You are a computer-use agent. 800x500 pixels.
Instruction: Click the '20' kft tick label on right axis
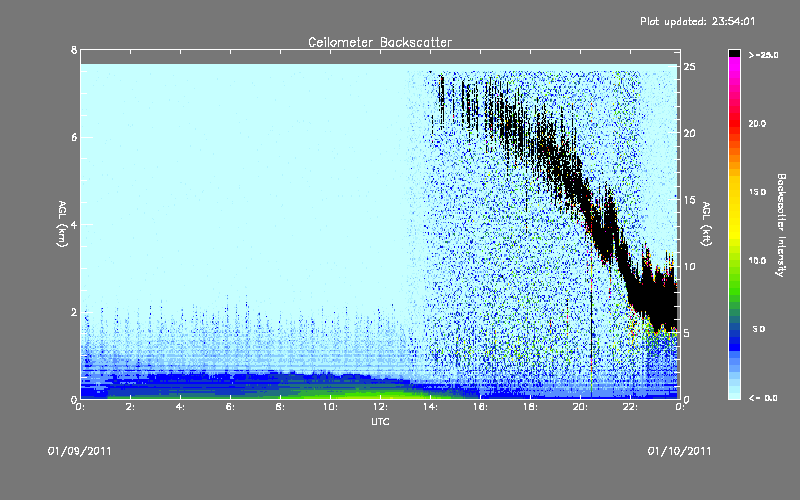pos(690,133)
